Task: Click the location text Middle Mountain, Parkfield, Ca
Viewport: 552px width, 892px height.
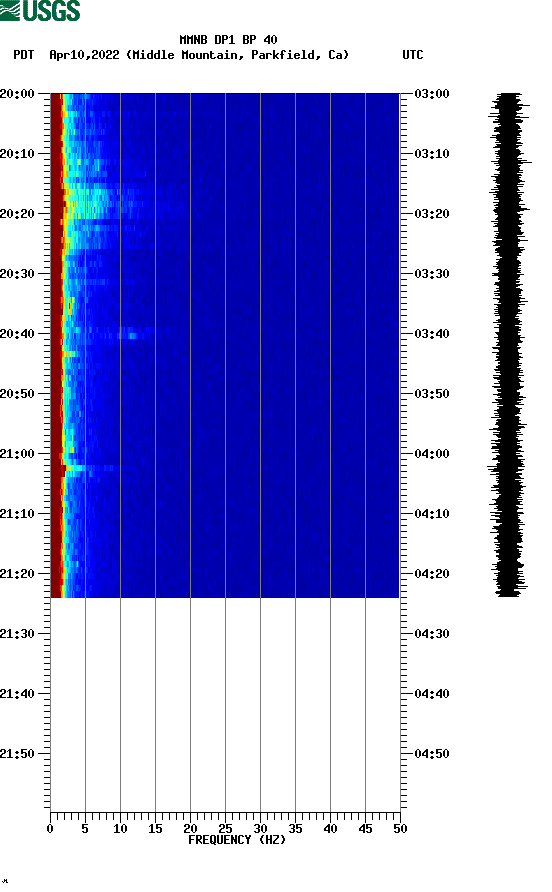Action: click(x=238, y=55)
